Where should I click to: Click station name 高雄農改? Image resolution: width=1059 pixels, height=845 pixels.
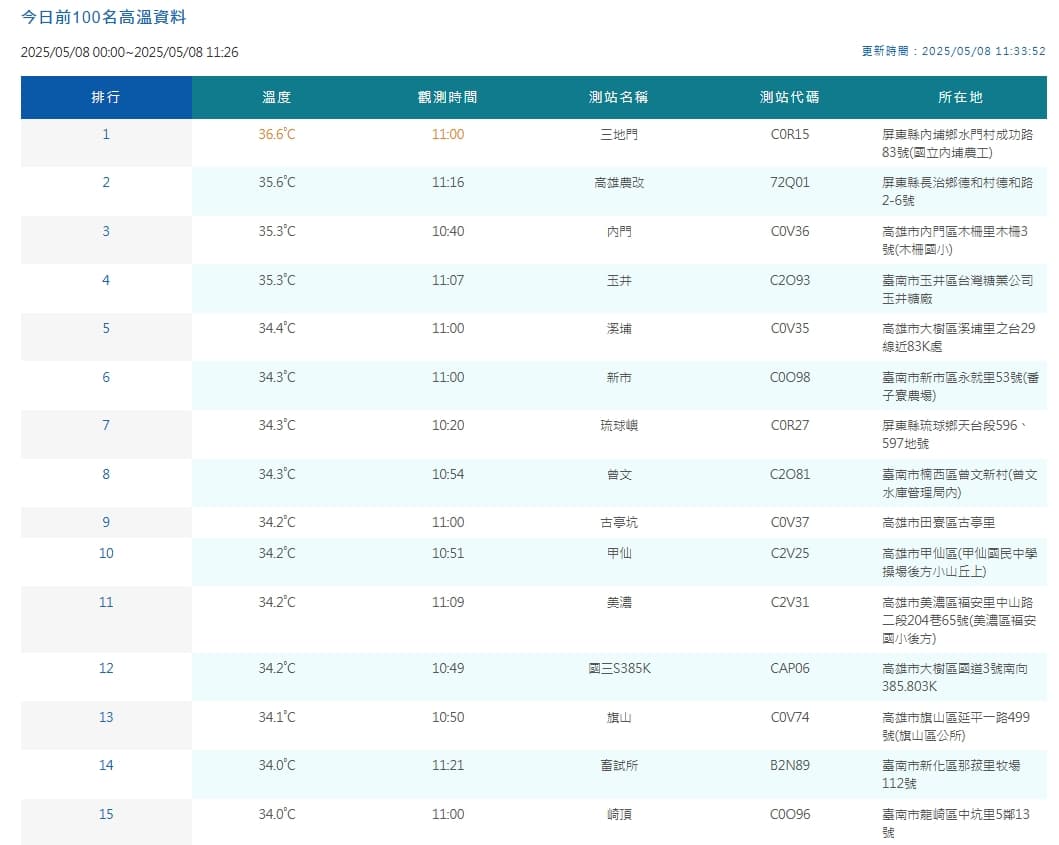[619, 182]
